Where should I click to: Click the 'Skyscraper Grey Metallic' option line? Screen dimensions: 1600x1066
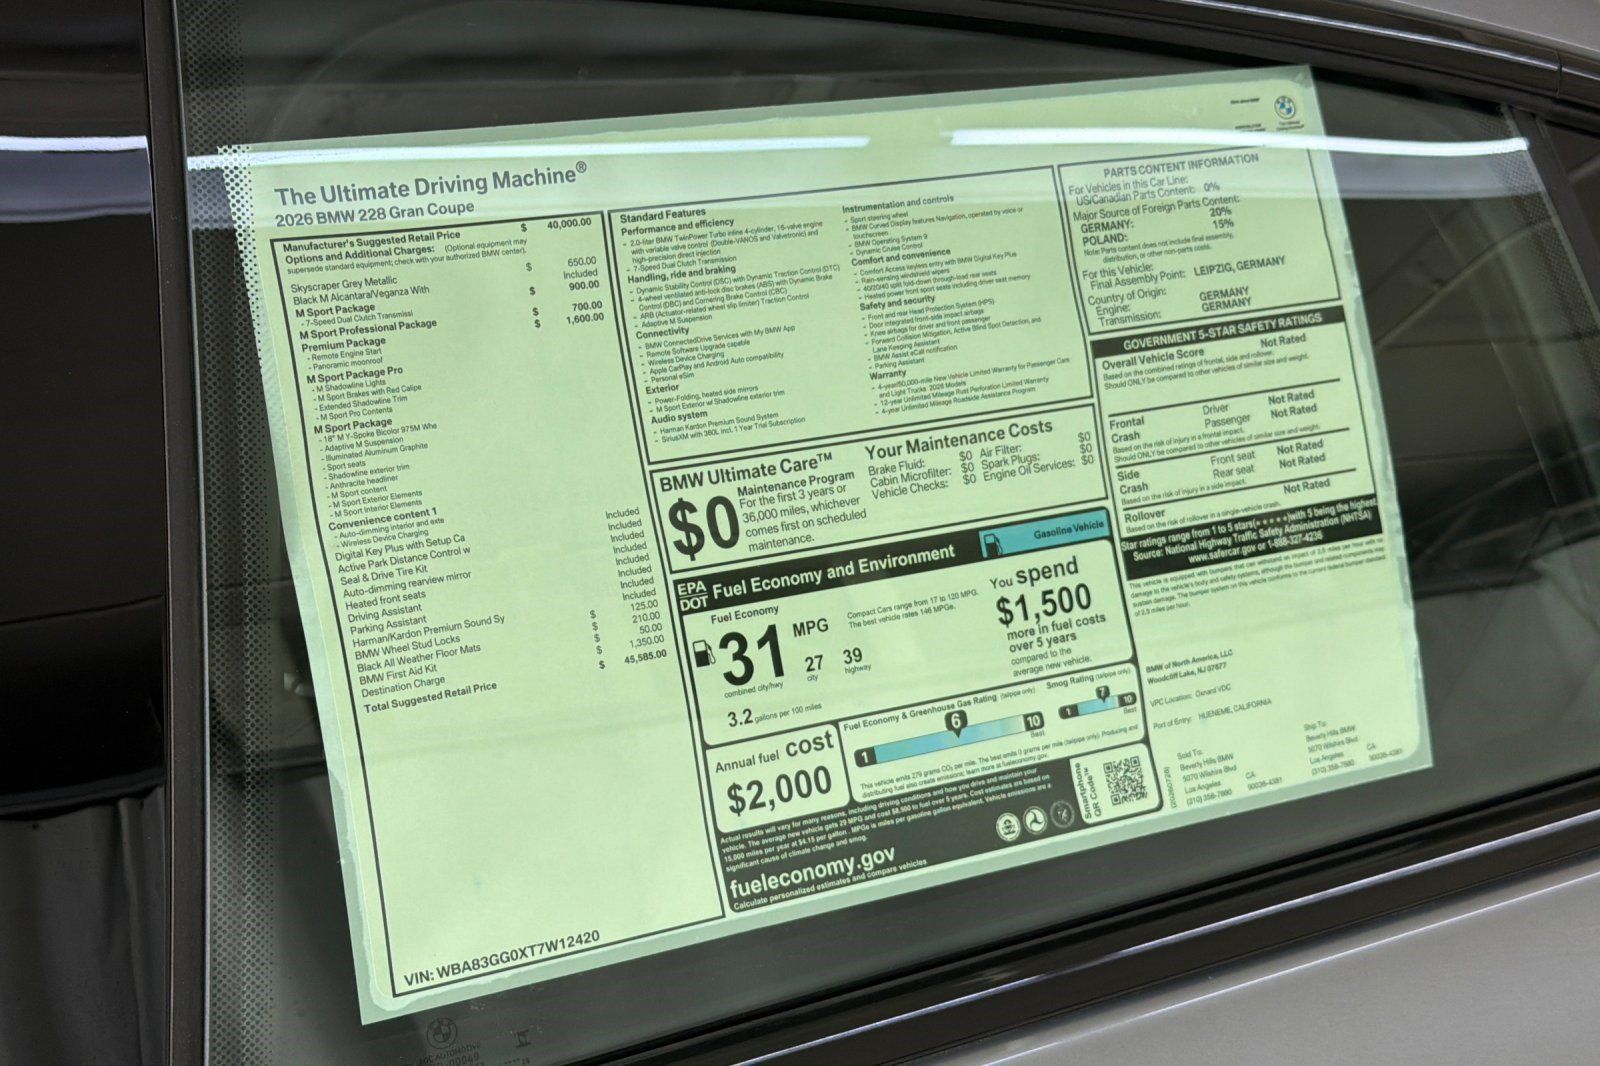[345, 285]
